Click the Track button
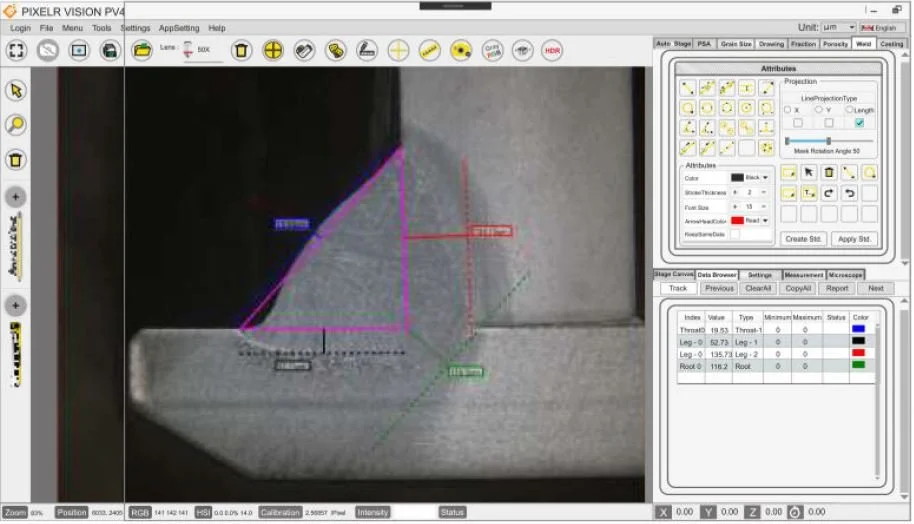914x524 pixels. (678, 289)
